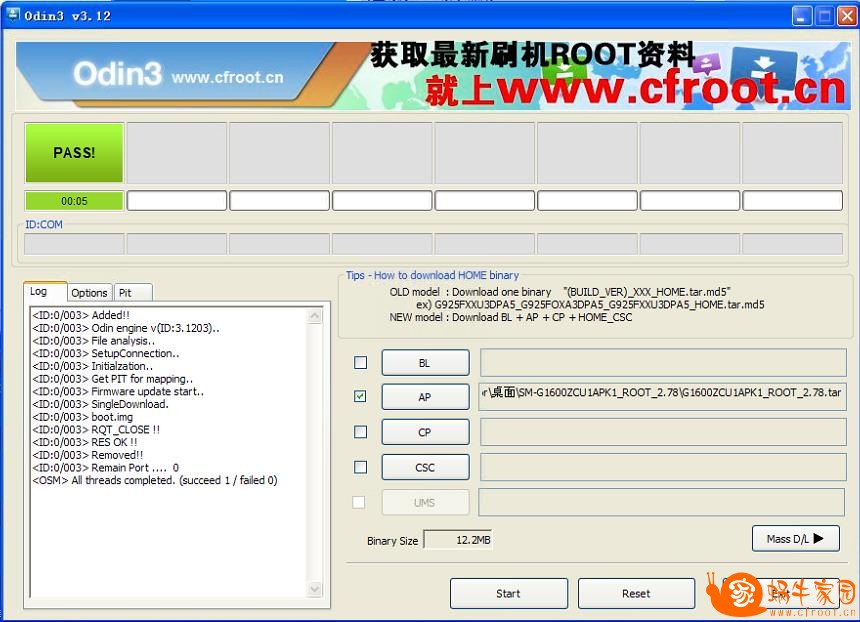Click the Odin3 title bar app icon
This screenshot has width=860, height=622.
pos(12,15)
